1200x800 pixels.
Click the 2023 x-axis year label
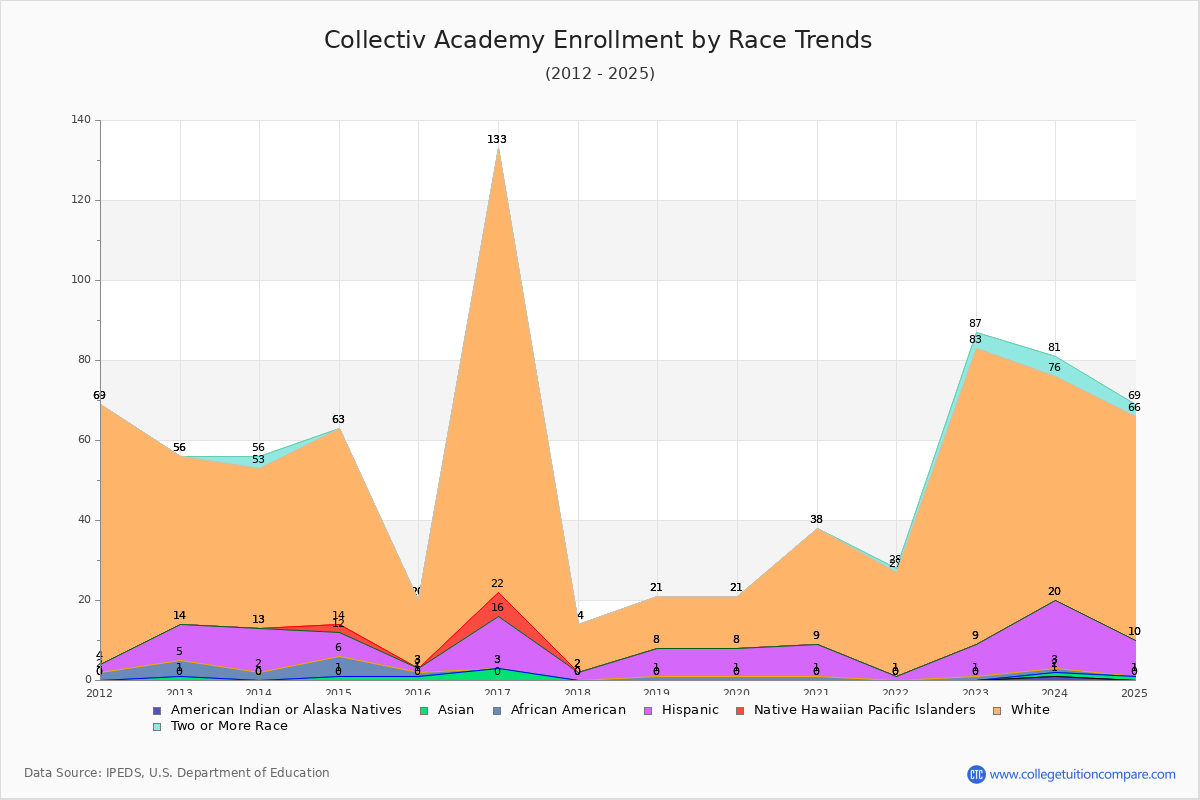(975, 693)
